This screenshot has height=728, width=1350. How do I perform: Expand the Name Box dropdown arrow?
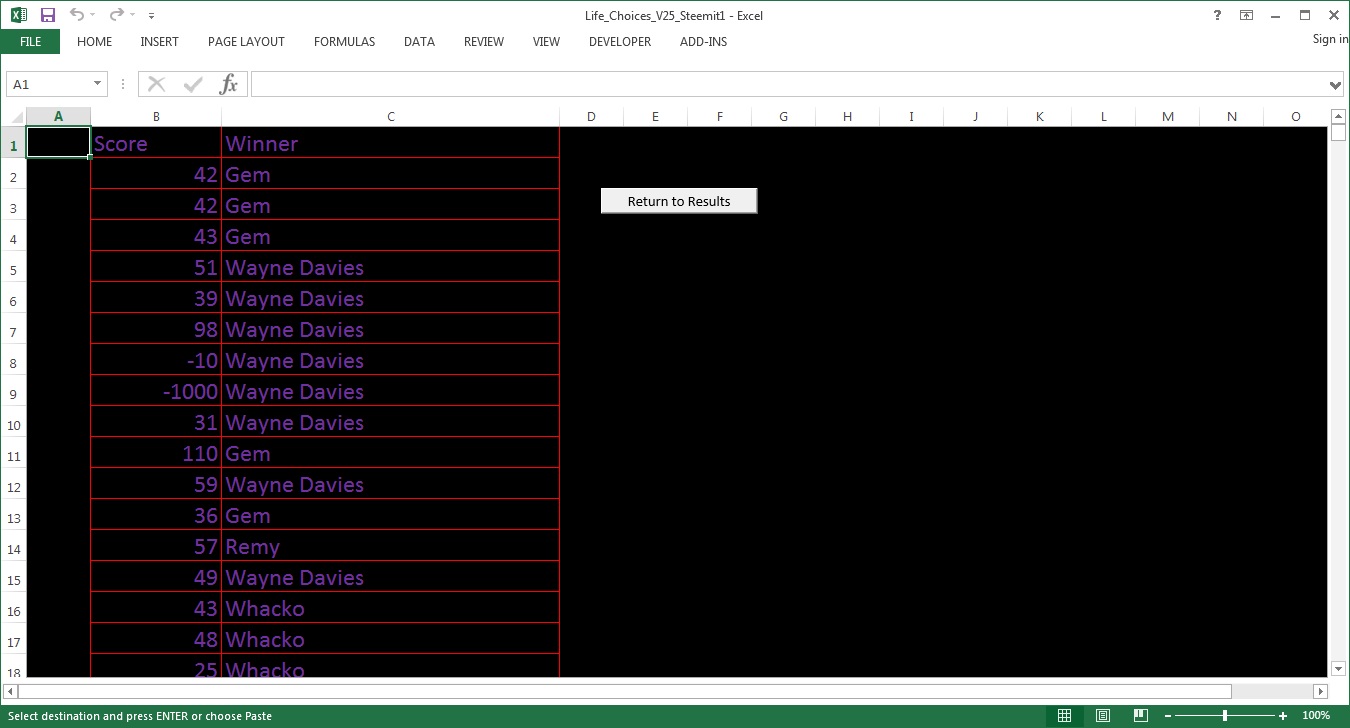tap(98, 85)
